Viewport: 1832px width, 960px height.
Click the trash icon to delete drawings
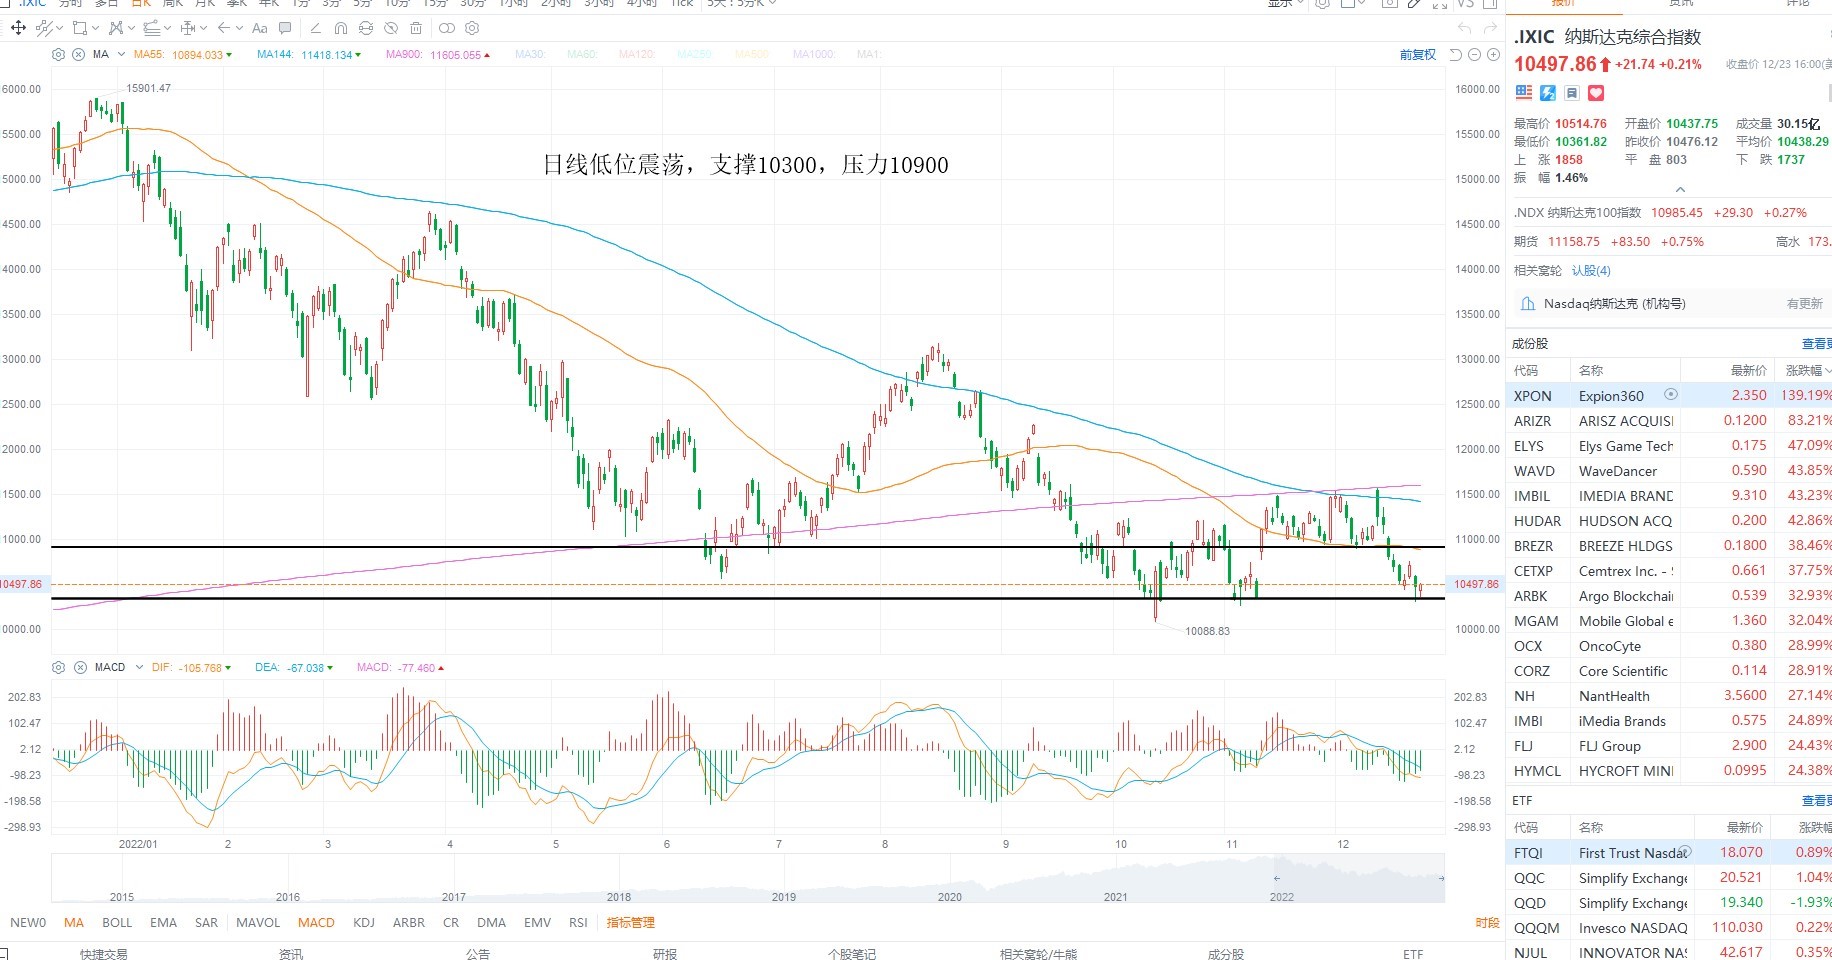[416, 28]
